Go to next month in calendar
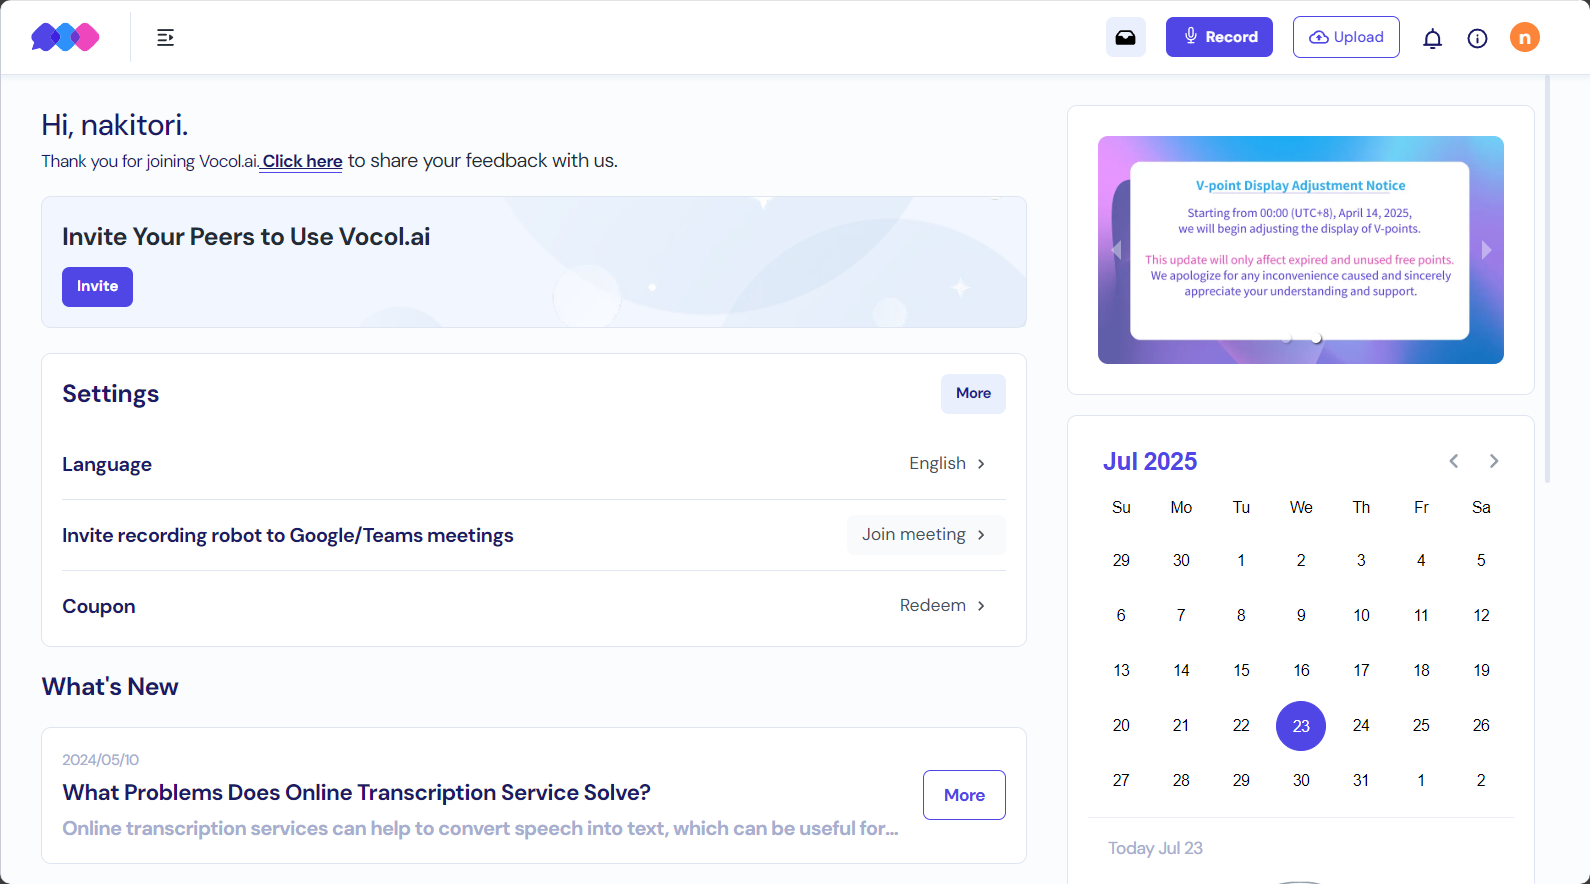 [x=1494, y=461]
